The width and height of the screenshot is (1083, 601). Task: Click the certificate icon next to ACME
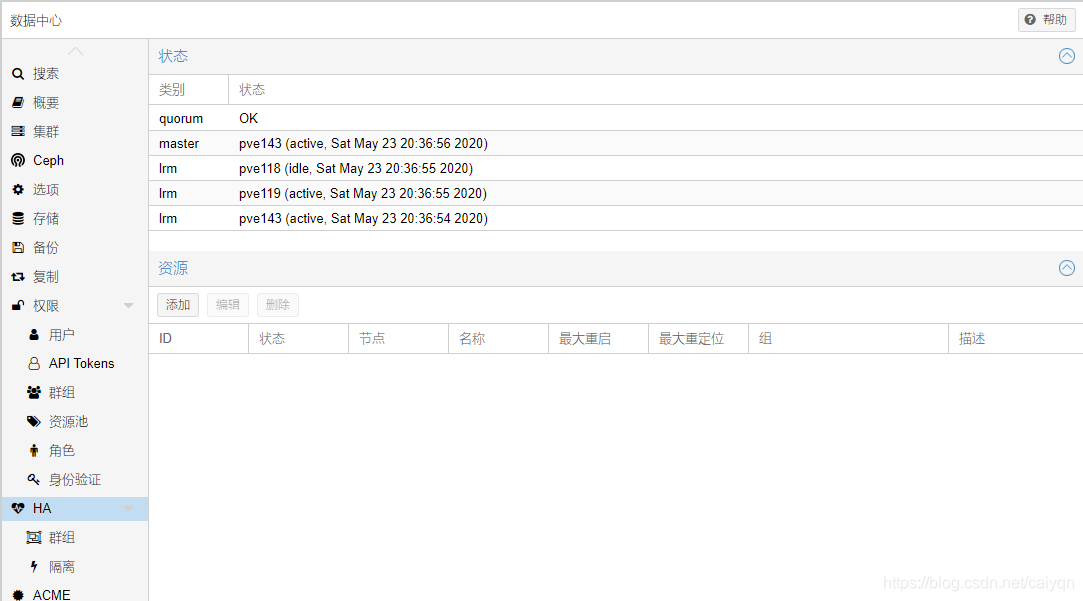[x=18, y=595]
